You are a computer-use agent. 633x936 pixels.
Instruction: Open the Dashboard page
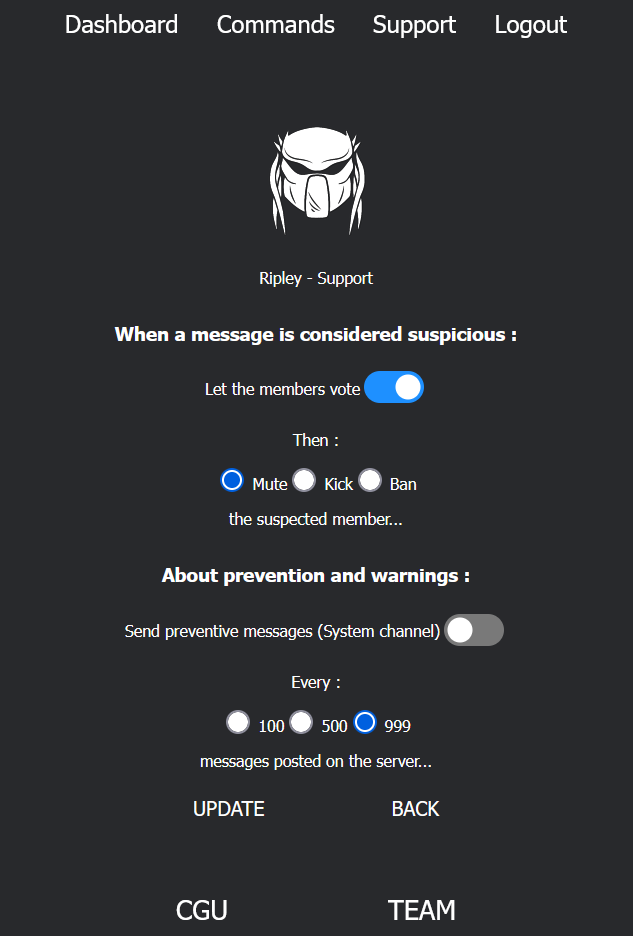point(121,25)
